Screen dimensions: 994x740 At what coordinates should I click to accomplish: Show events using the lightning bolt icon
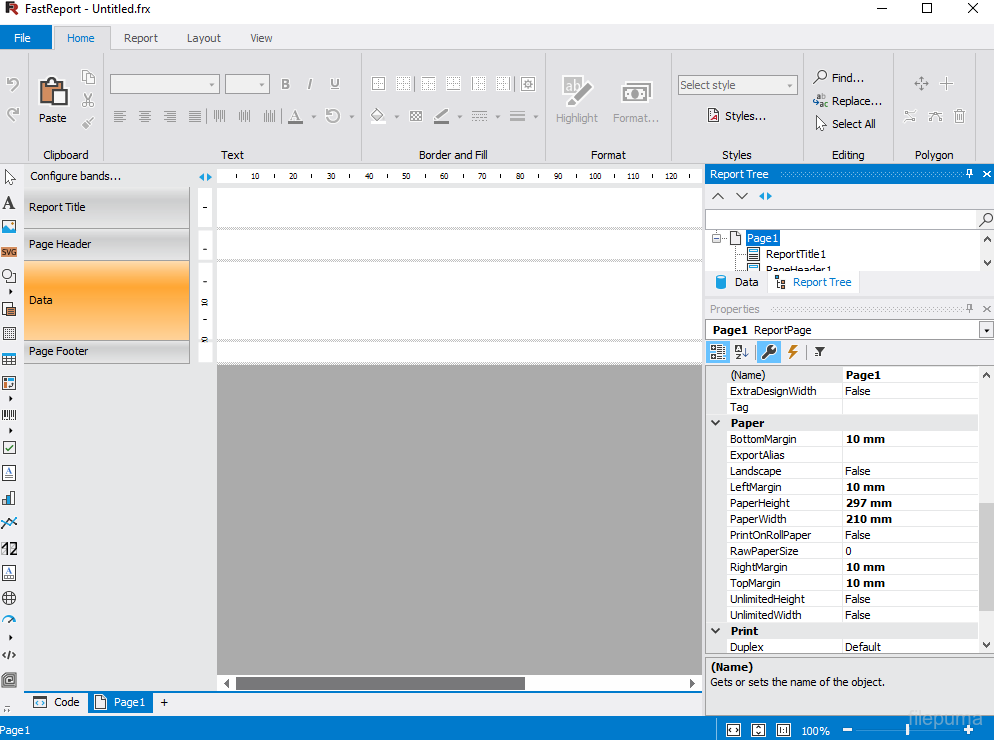click(x=792, y=352)
